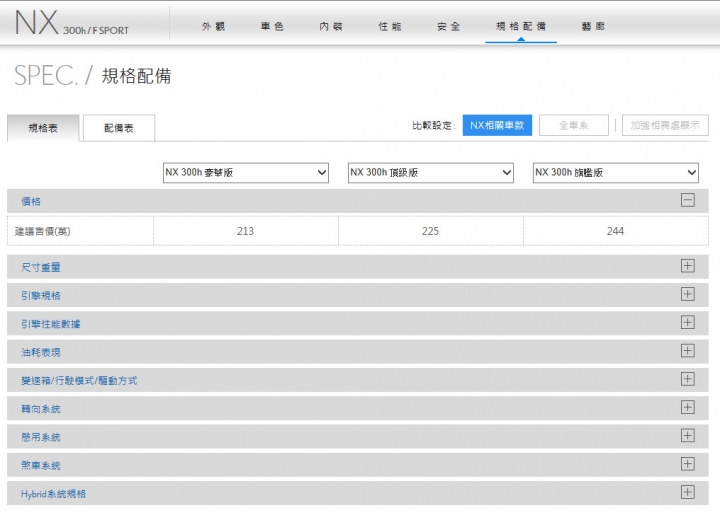
Task: Click the NX 300h / F SPORT logo
Action: tap(72, 23)
